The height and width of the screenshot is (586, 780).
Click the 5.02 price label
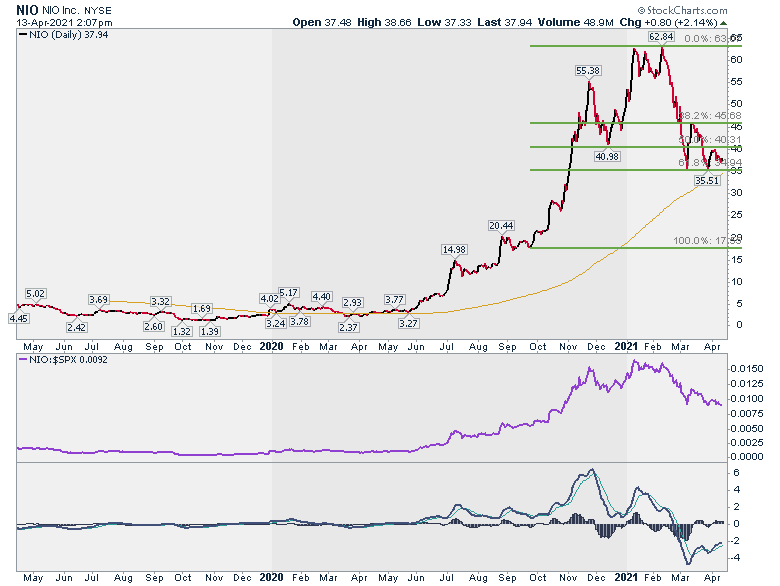click(35, 293)
